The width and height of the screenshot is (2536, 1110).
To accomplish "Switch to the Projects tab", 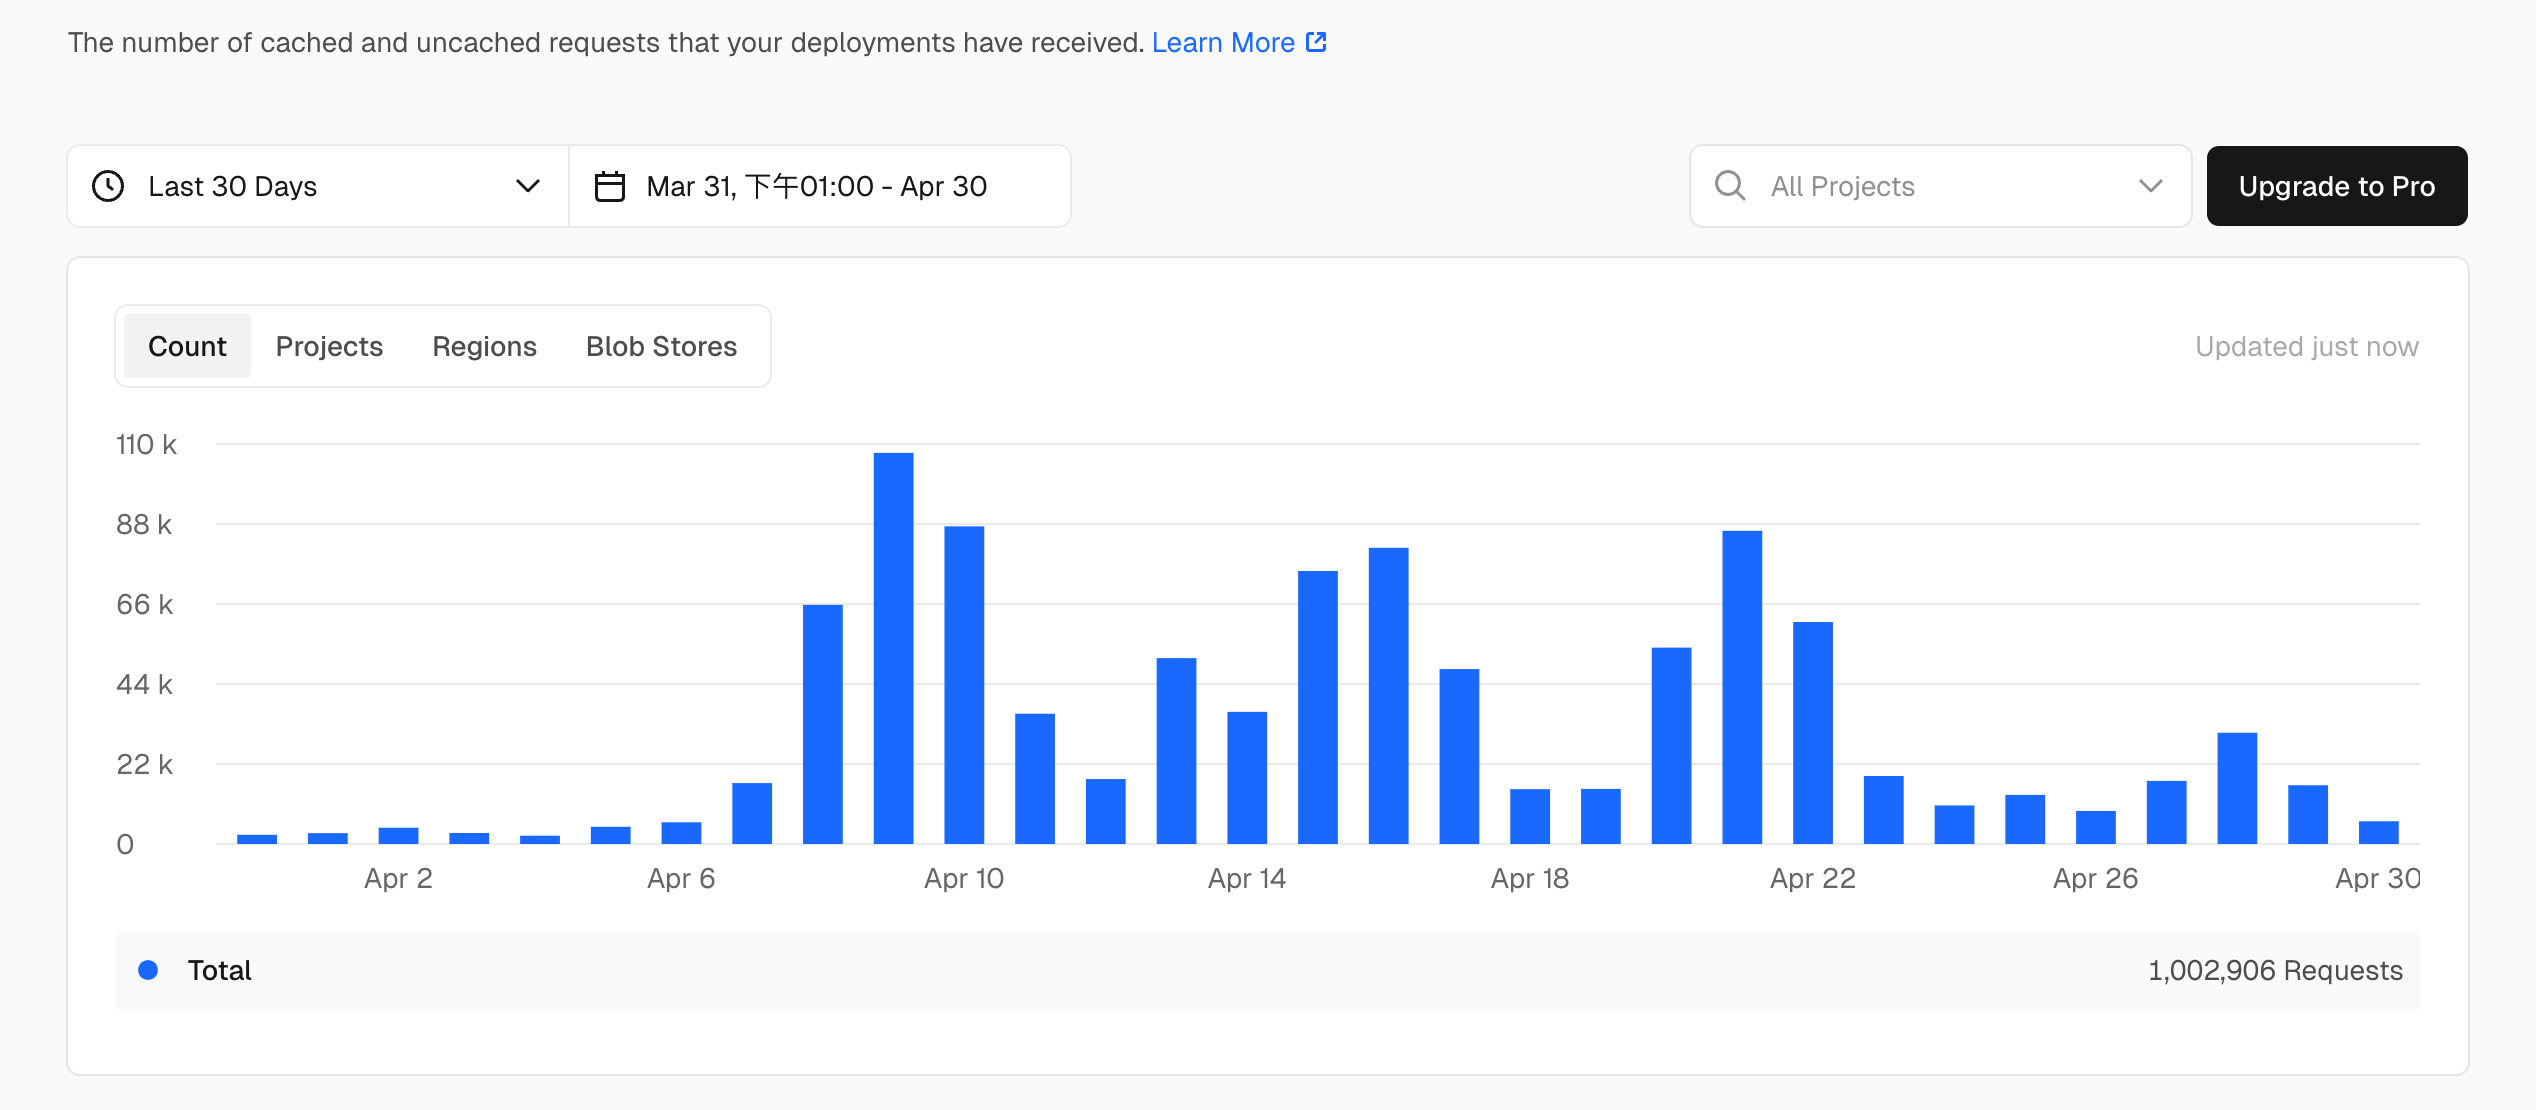I will 329,346.
